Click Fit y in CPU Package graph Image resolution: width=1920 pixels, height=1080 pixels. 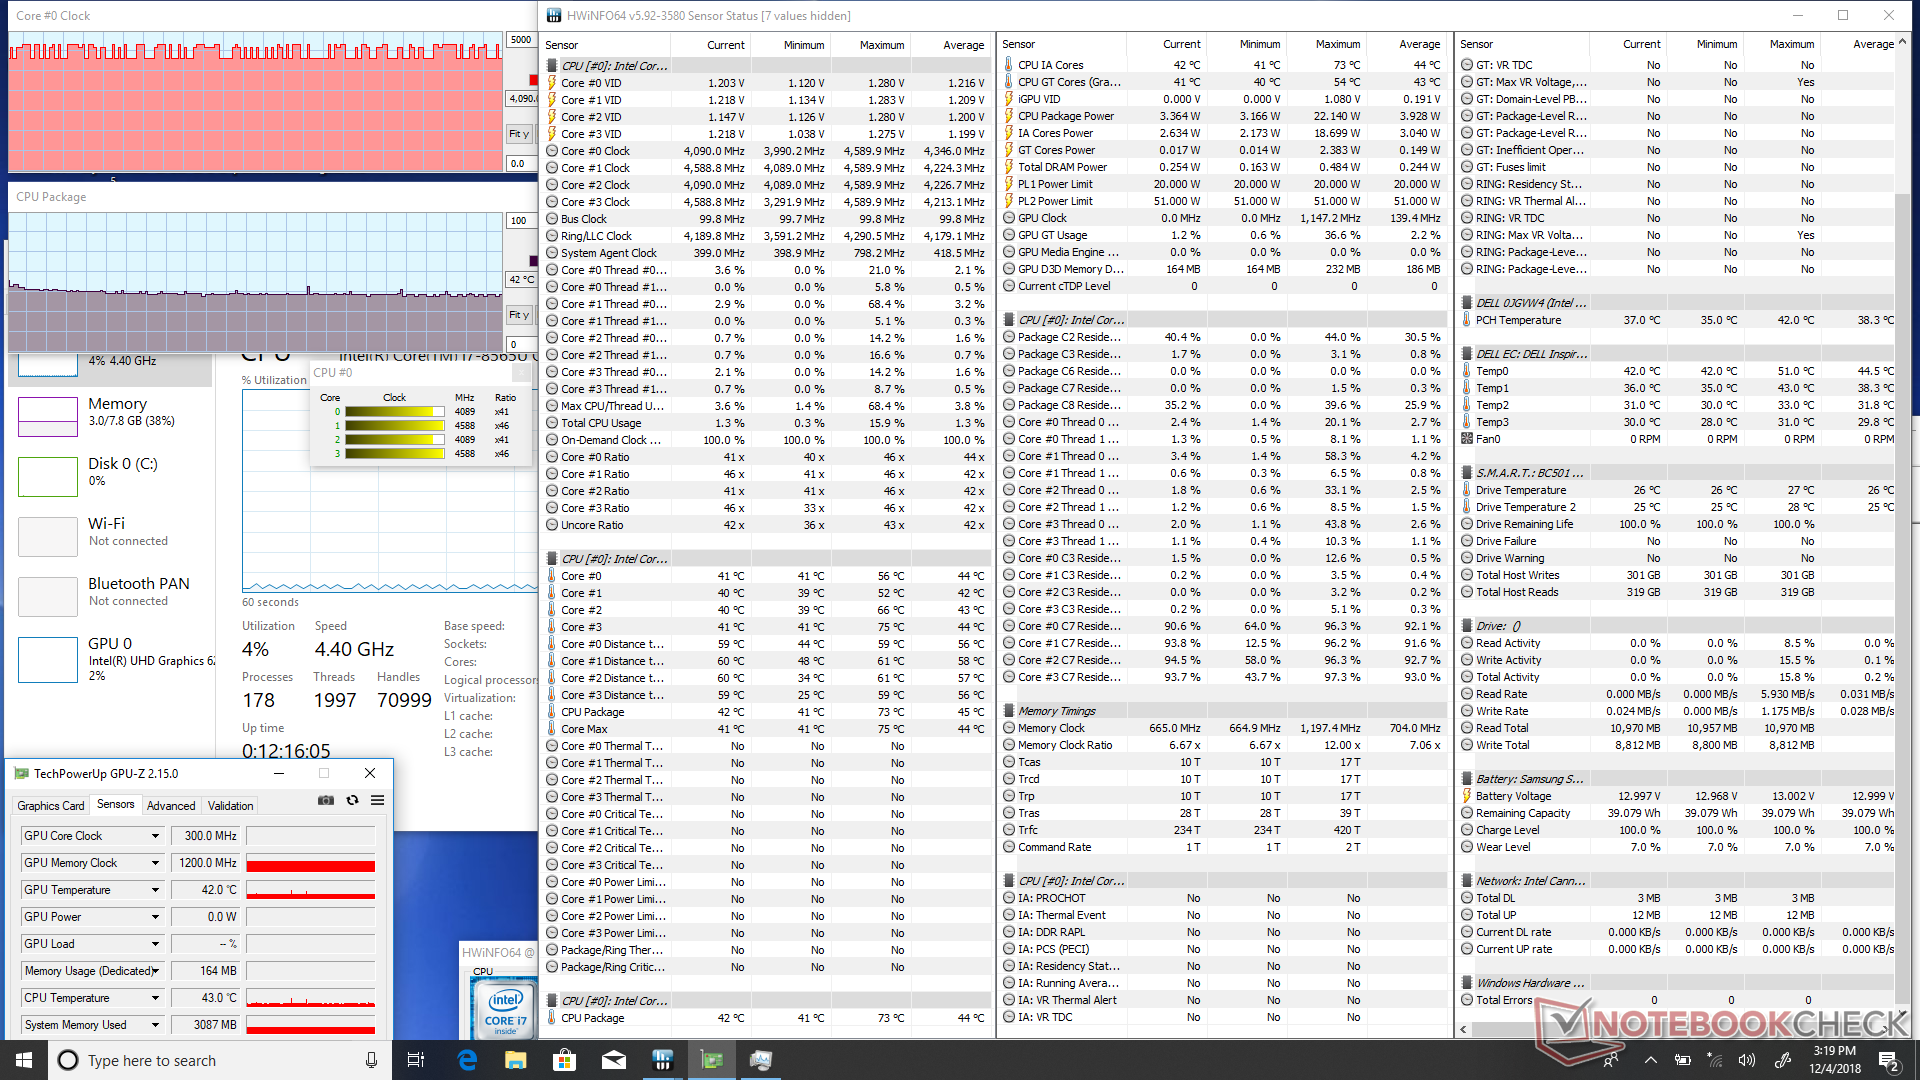[x=519, y=315]
